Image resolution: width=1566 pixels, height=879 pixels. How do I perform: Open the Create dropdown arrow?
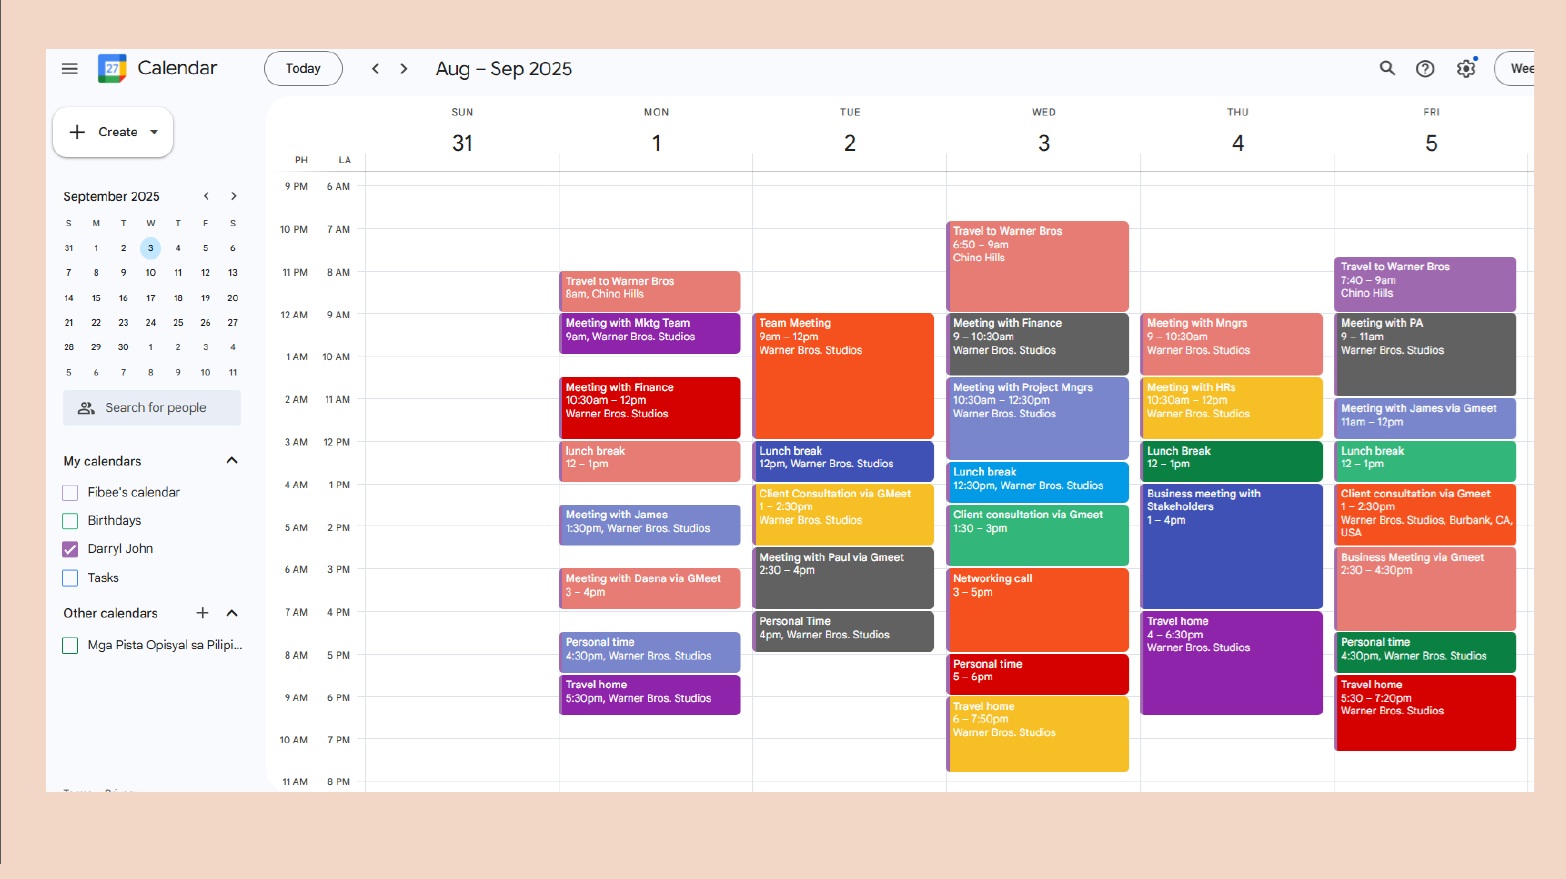point(154,132)
